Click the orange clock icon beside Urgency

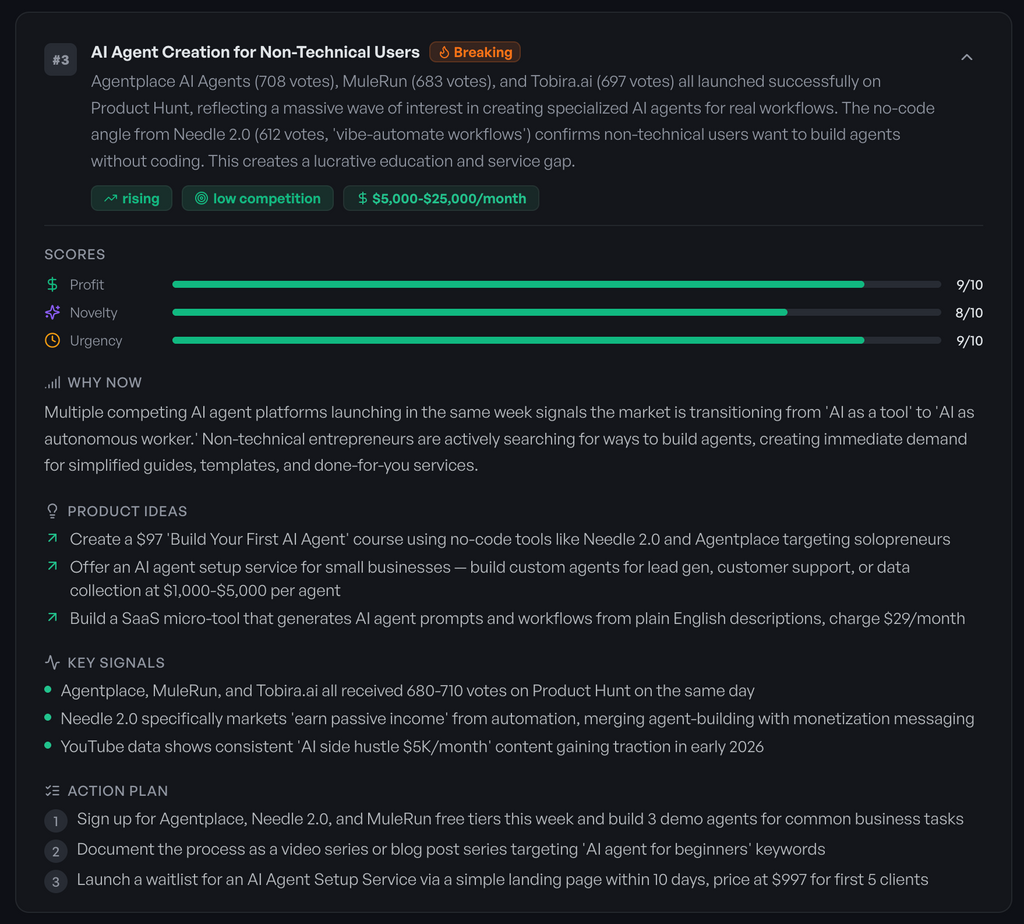52,340
